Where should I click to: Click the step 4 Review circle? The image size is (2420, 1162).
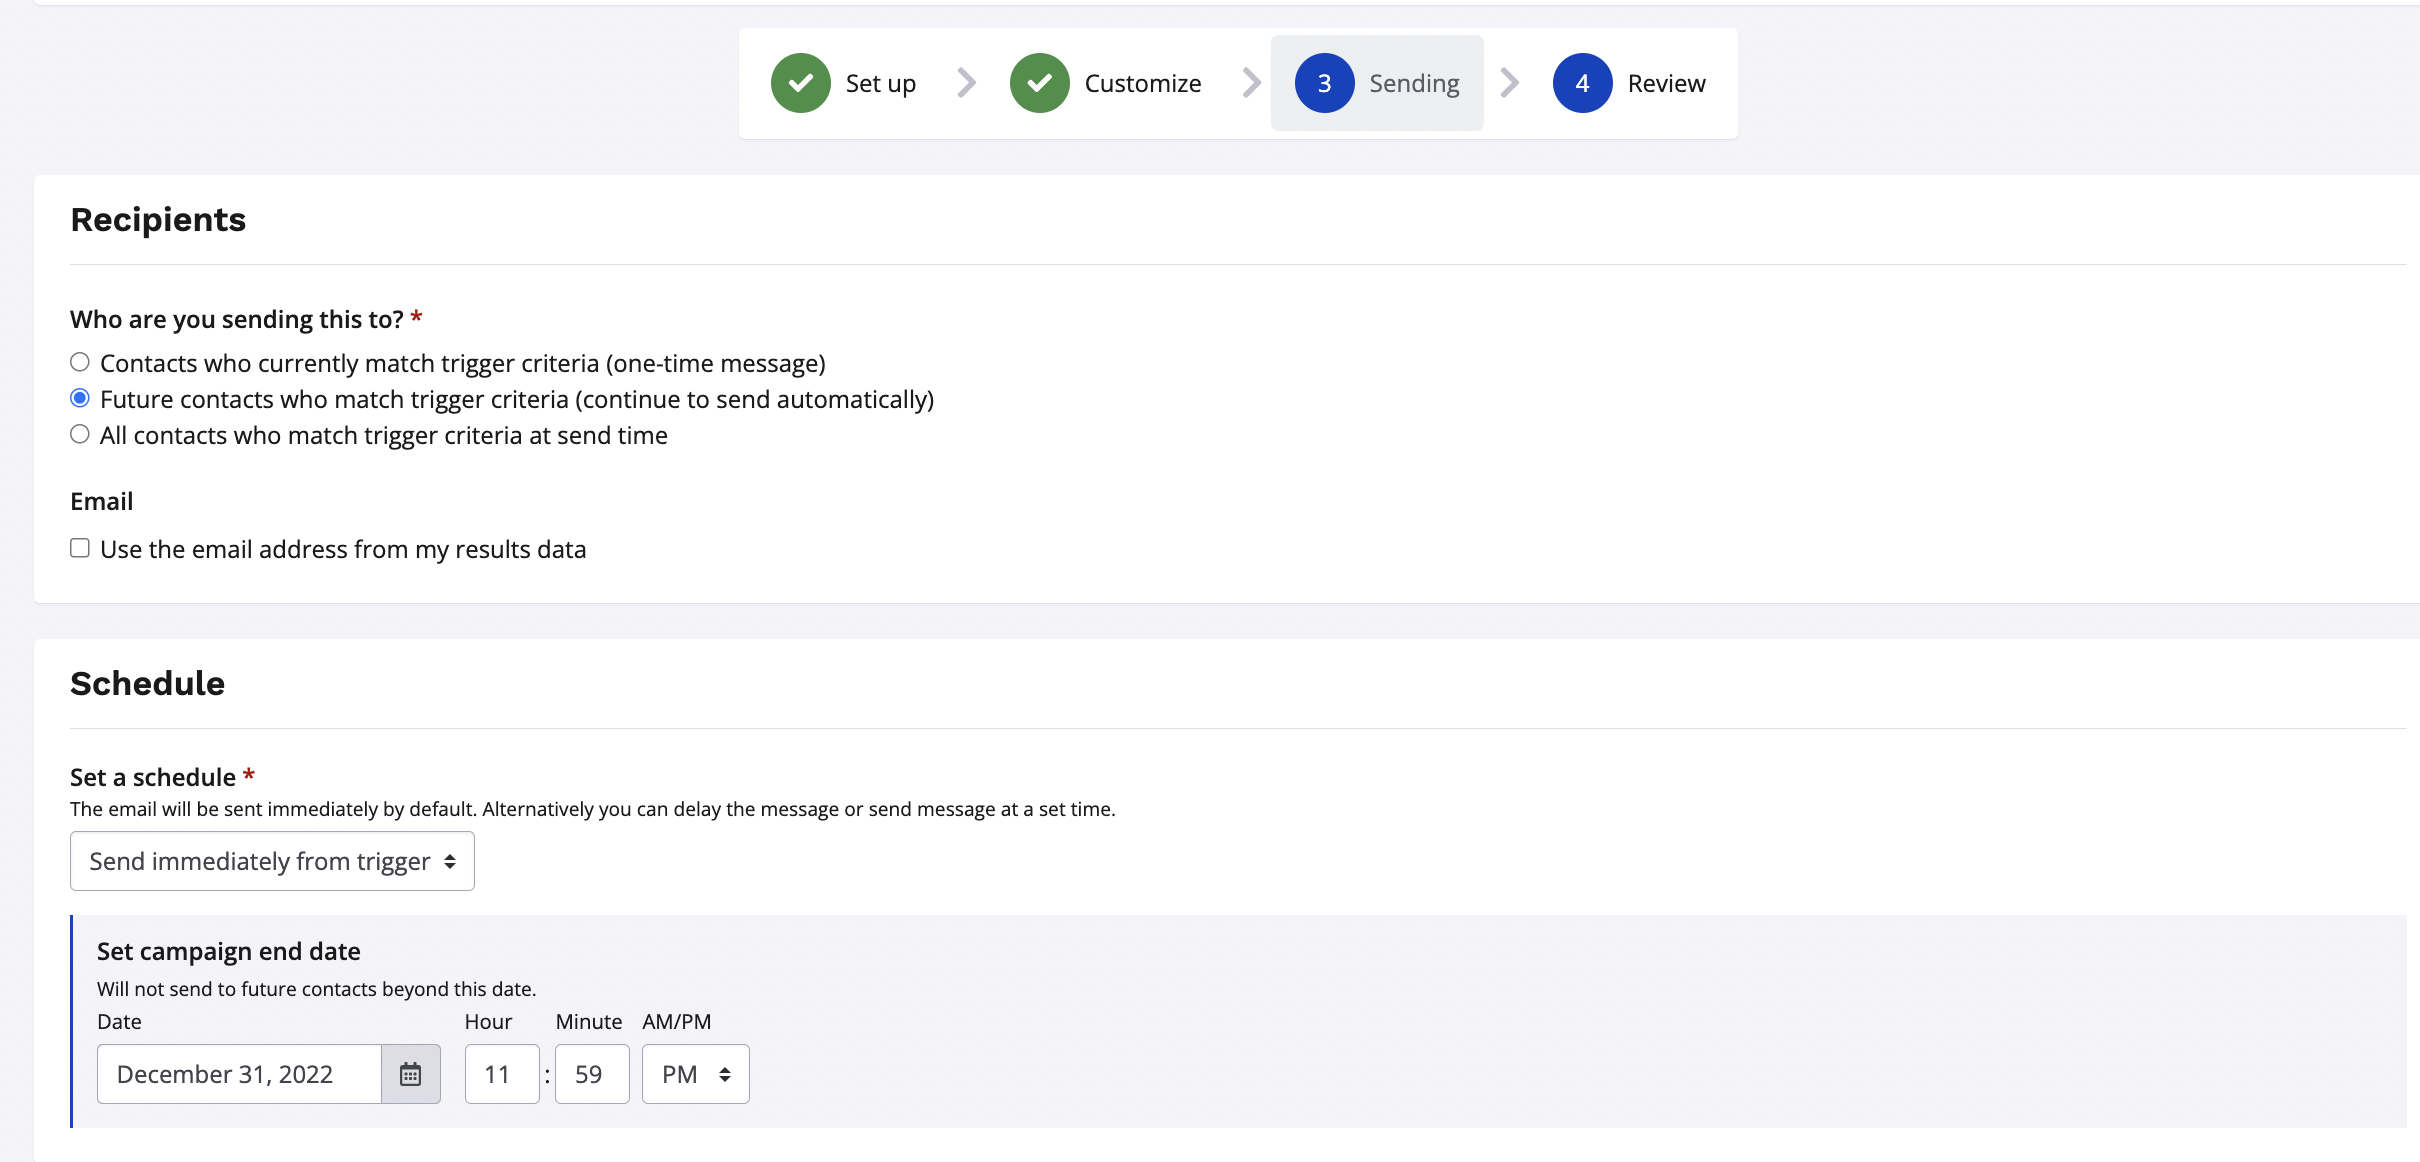point(1583,83)
